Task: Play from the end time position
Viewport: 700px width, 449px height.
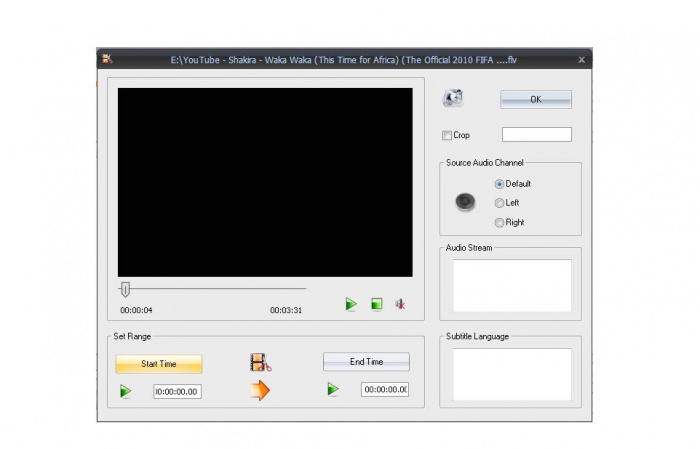Action: (333, 389)
